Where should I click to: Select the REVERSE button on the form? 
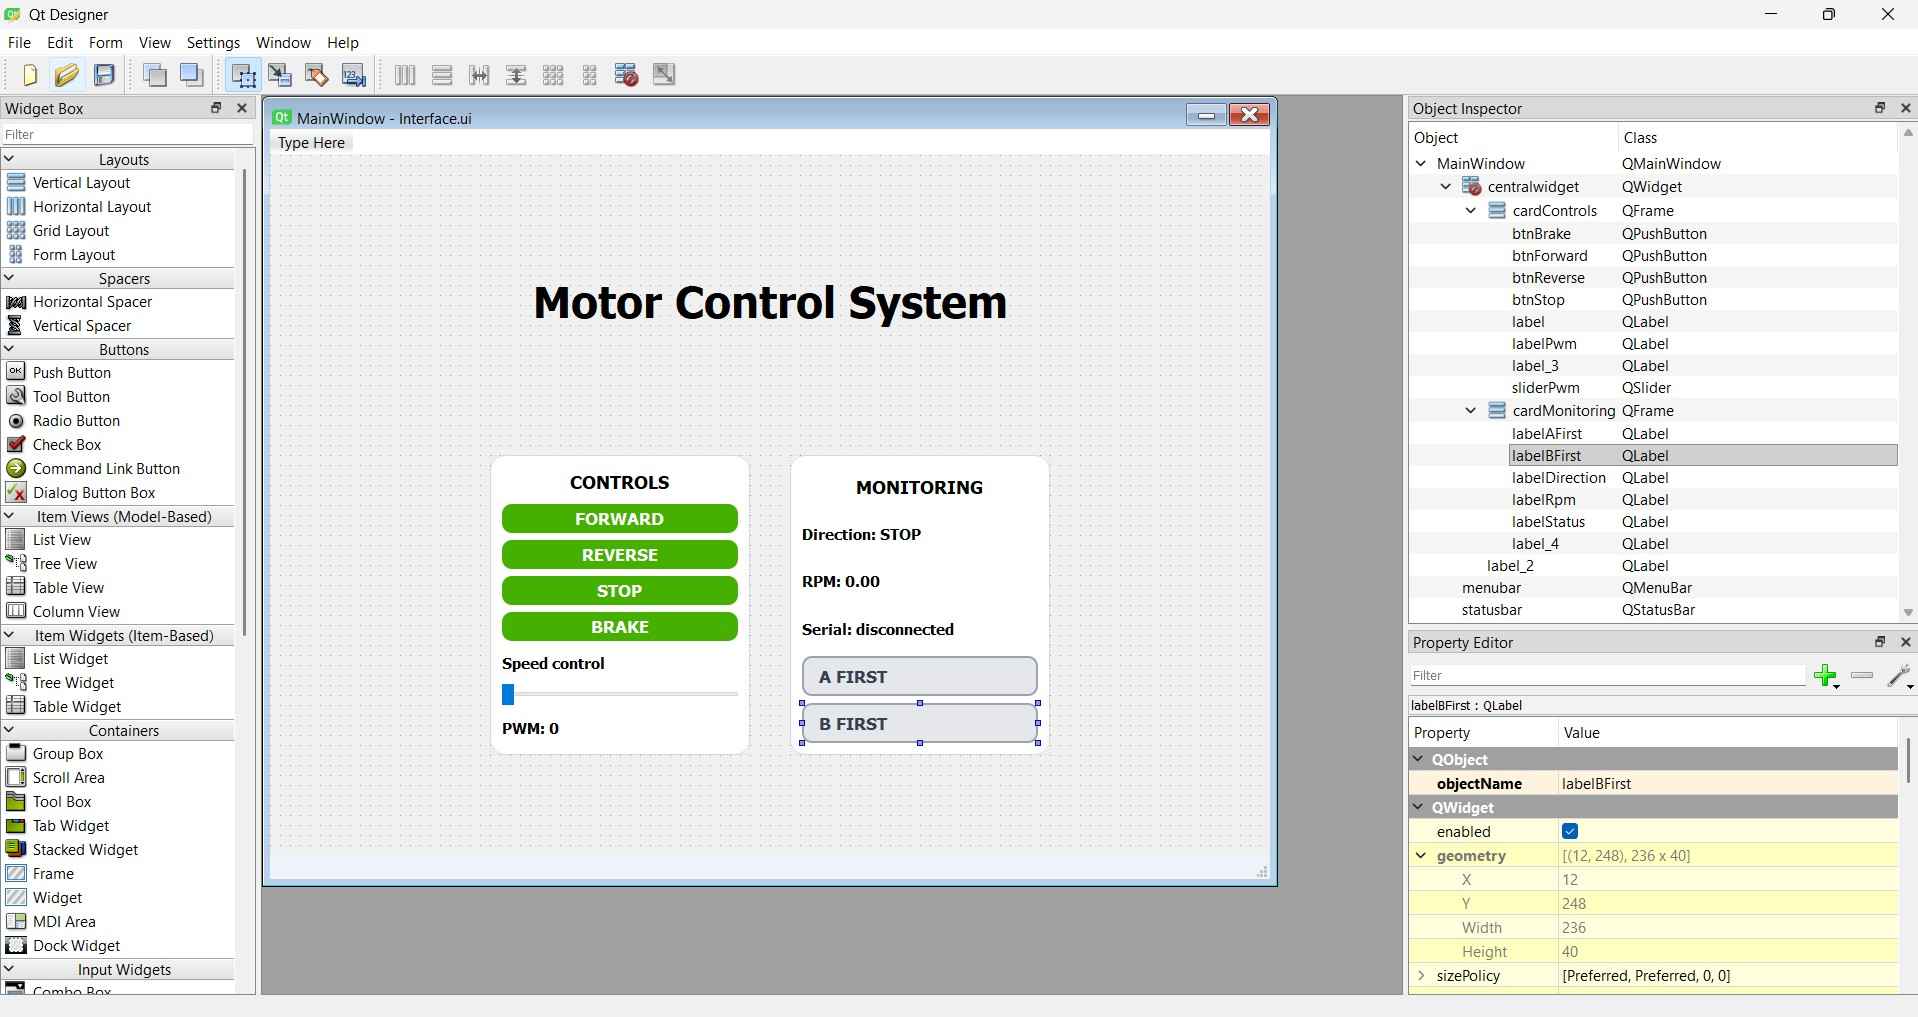[620, 555]
